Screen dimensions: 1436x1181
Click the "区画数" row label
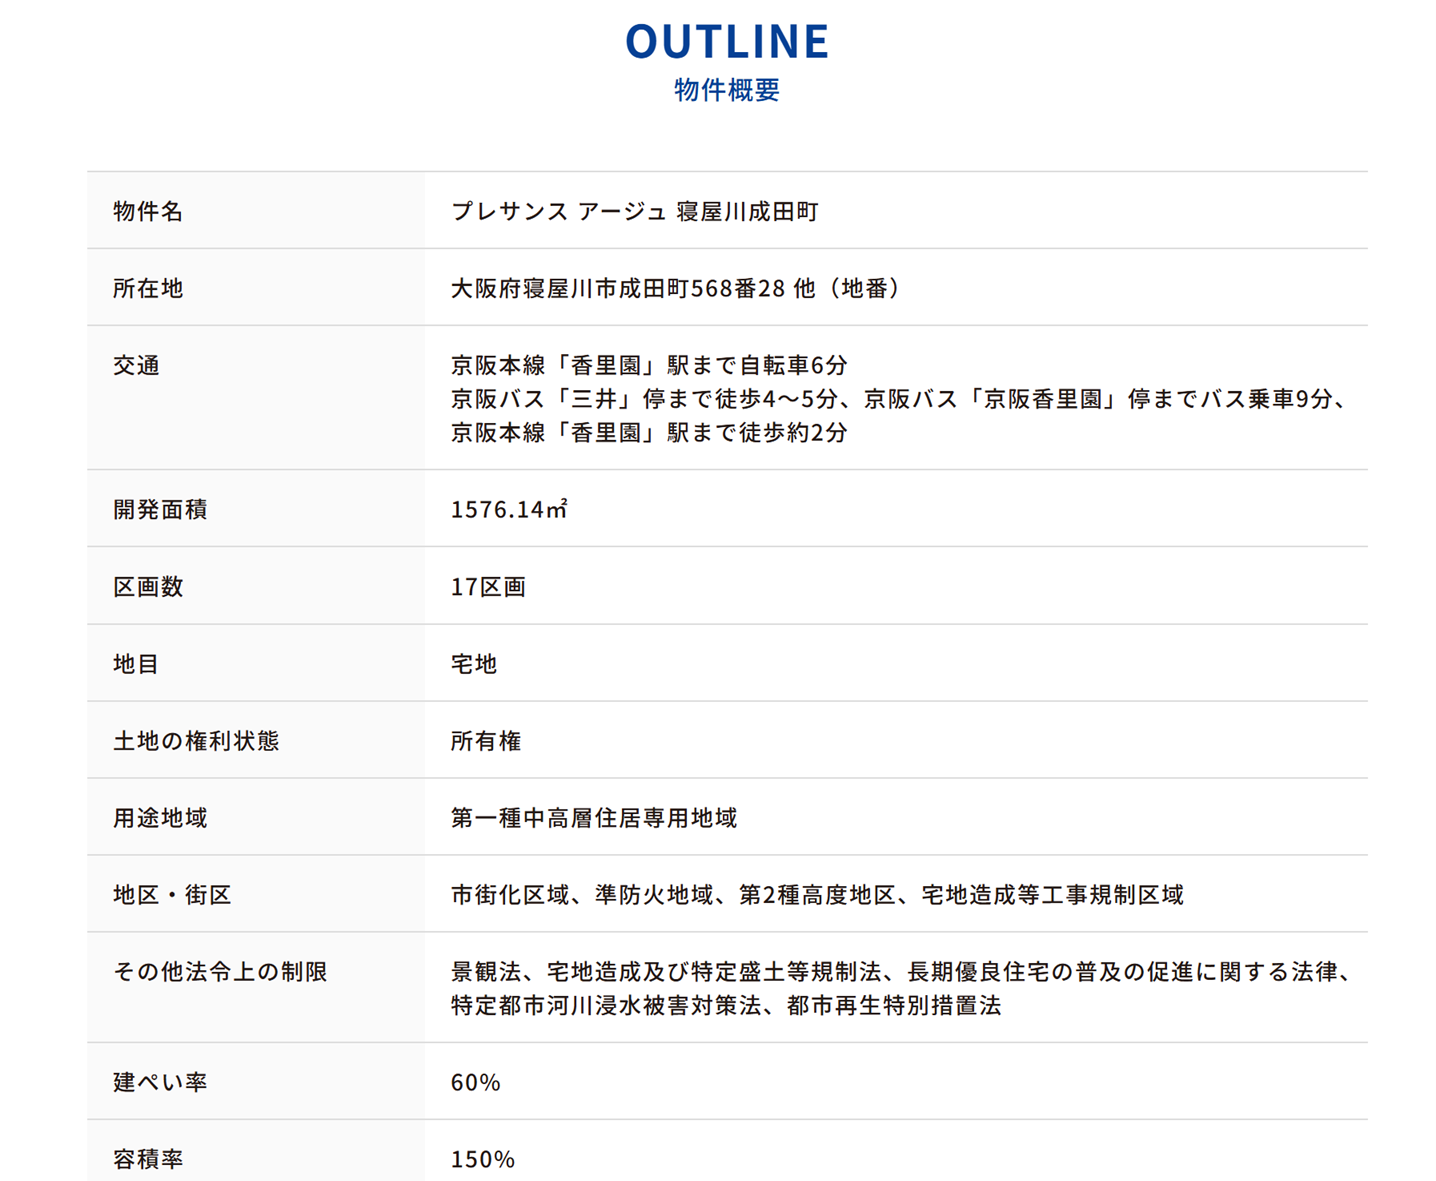tap(148, 586)
